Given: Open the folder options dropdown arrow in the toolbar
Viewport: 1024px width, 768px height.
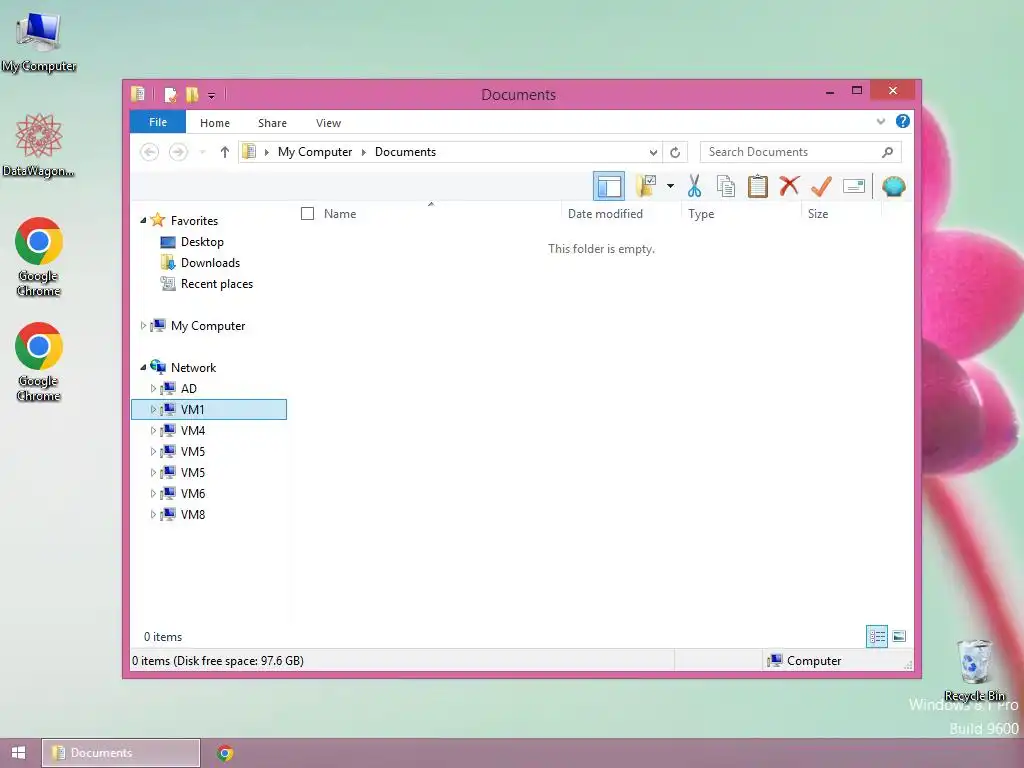Looking at the screenshot, I should click(670, 186).
